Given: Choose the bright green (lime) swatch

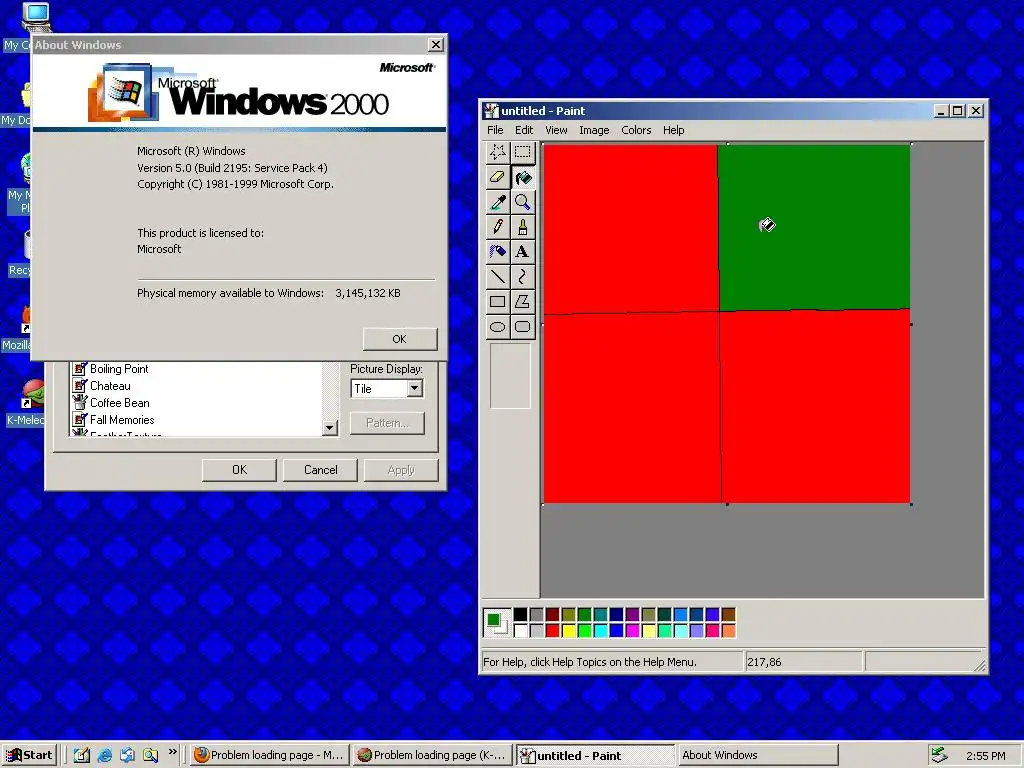Looking at the screenshot, I should click(584, 630).
